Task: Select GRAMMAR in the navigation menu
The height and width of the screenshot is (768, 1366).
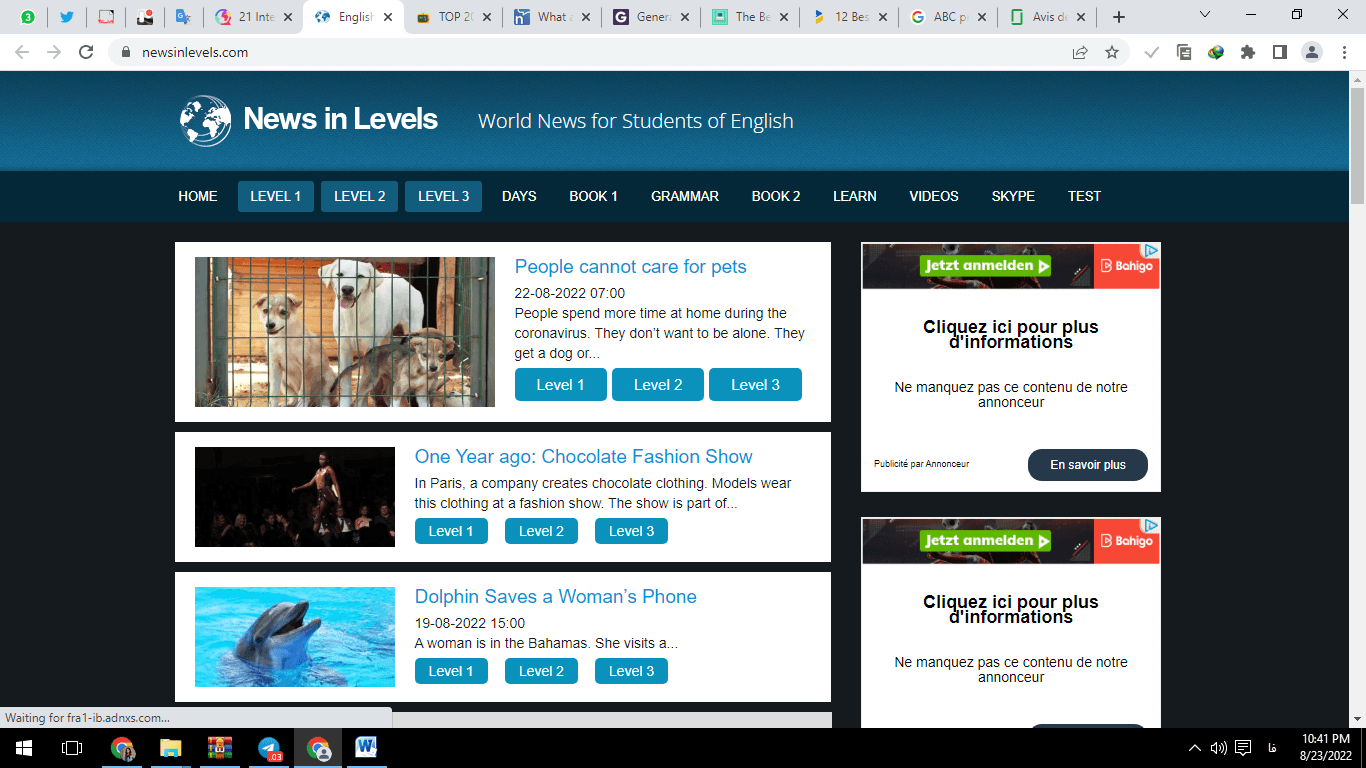Action: click(684, 196)
